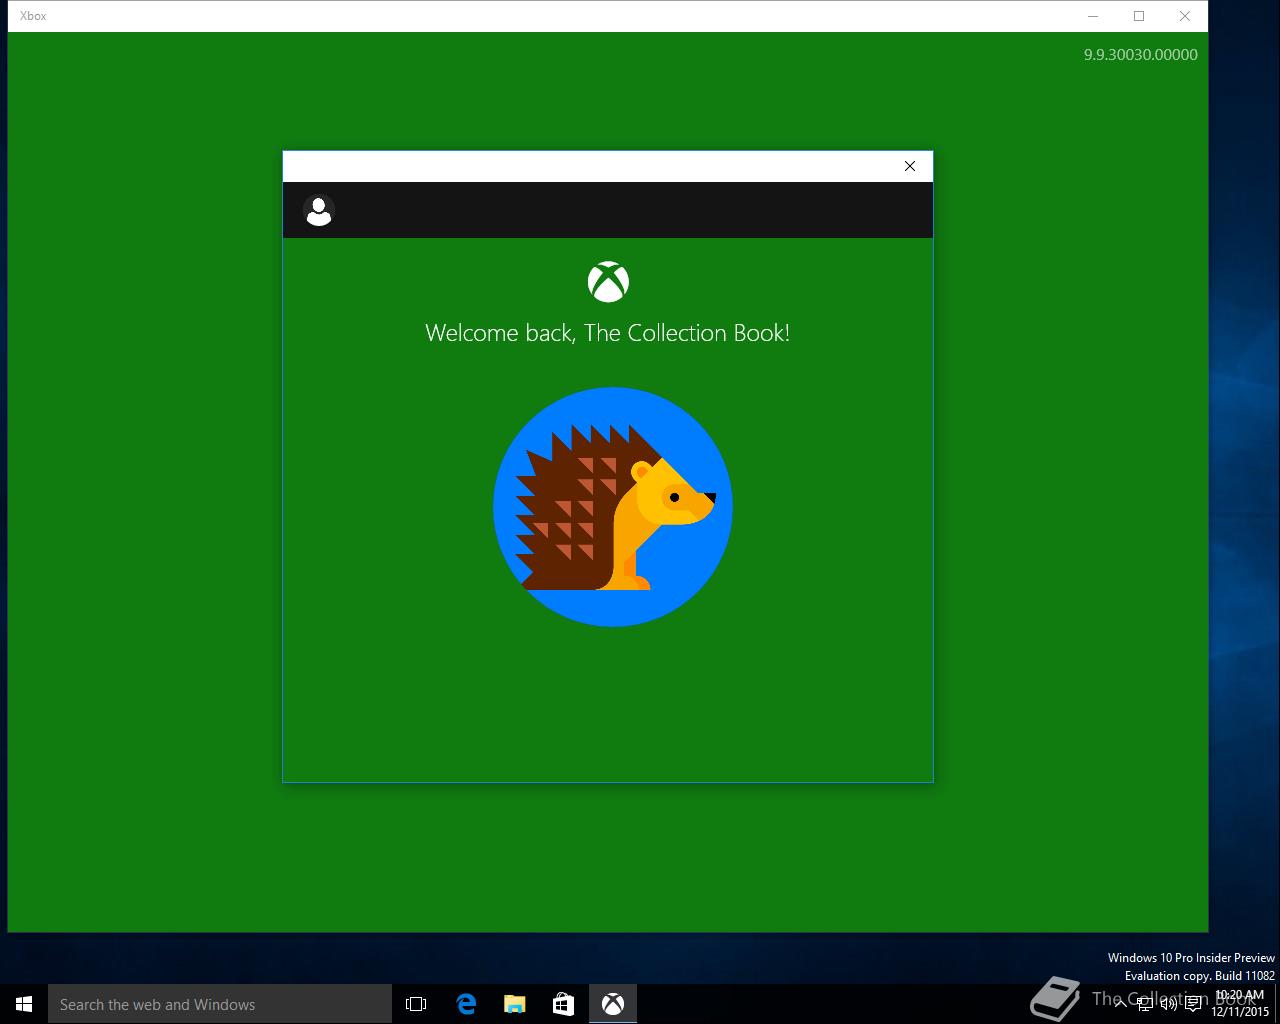Open Task View from the taskbar

pyautogui.click(x=416, y=1004)
